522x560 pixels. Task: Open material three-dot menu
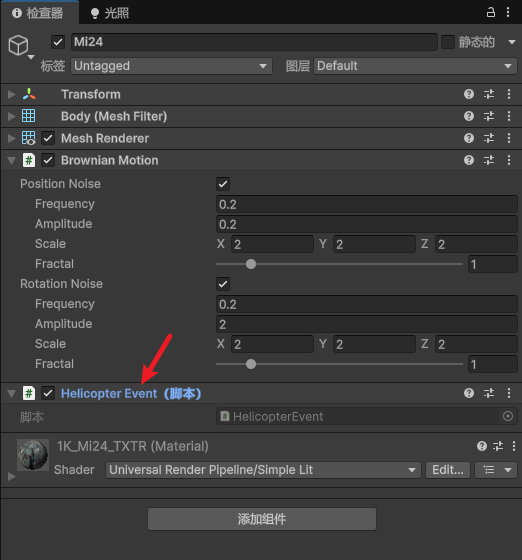(514, 446)
